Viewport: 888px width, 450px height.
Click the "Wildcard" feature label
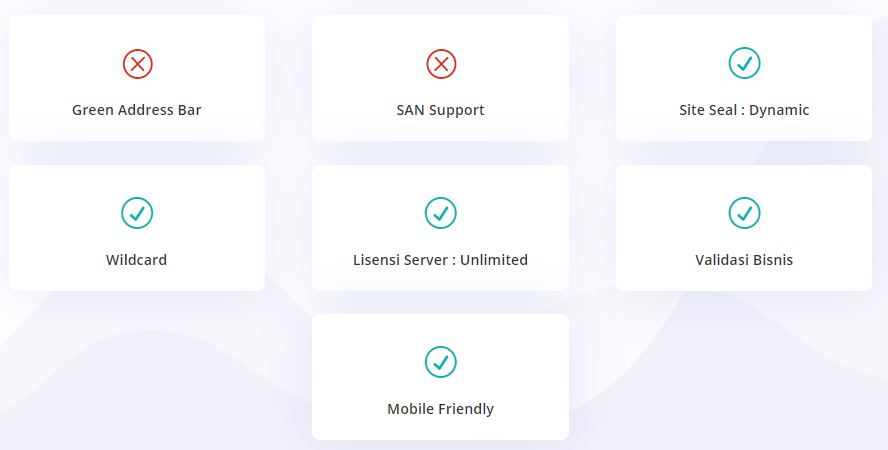point(137,260)
